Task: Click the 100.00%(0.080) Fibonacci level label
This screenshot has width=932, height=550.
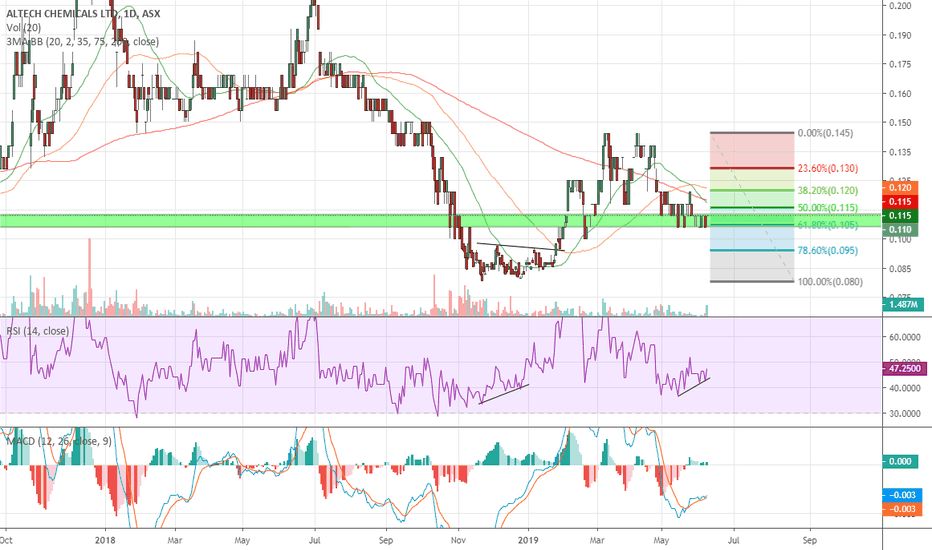Action: [830, 281]
